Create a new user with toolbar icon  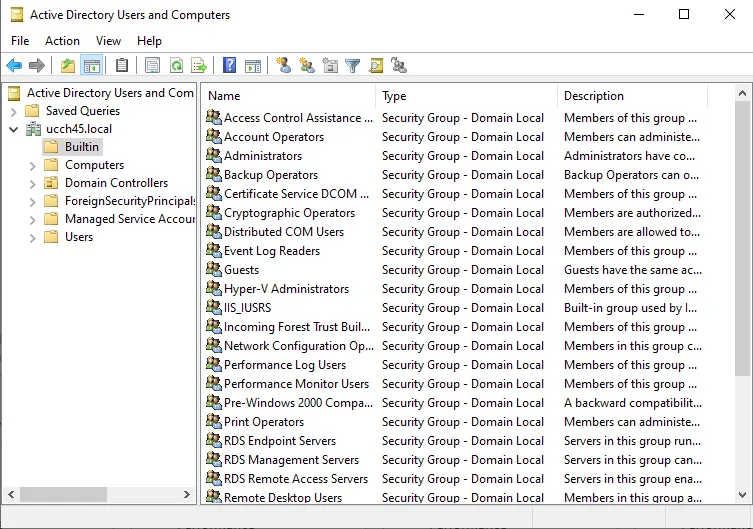pyautogui.click(x=284, y=66)
